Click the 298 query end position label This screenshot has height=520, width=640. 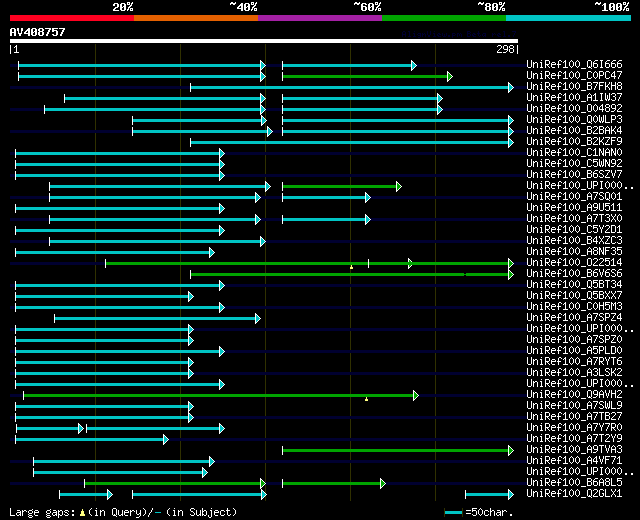pyautogui.click(x=505, y=49)
